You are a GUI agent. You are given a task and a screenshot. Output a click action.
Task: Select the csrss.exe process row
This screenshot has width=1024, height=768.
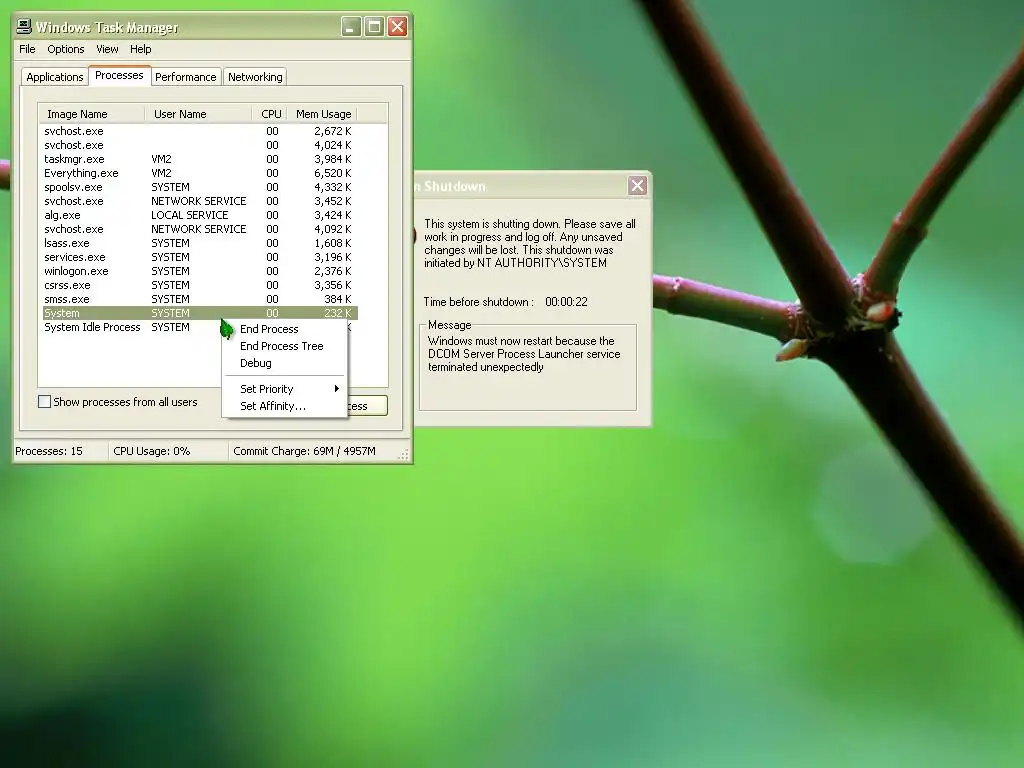coord(199,285)
